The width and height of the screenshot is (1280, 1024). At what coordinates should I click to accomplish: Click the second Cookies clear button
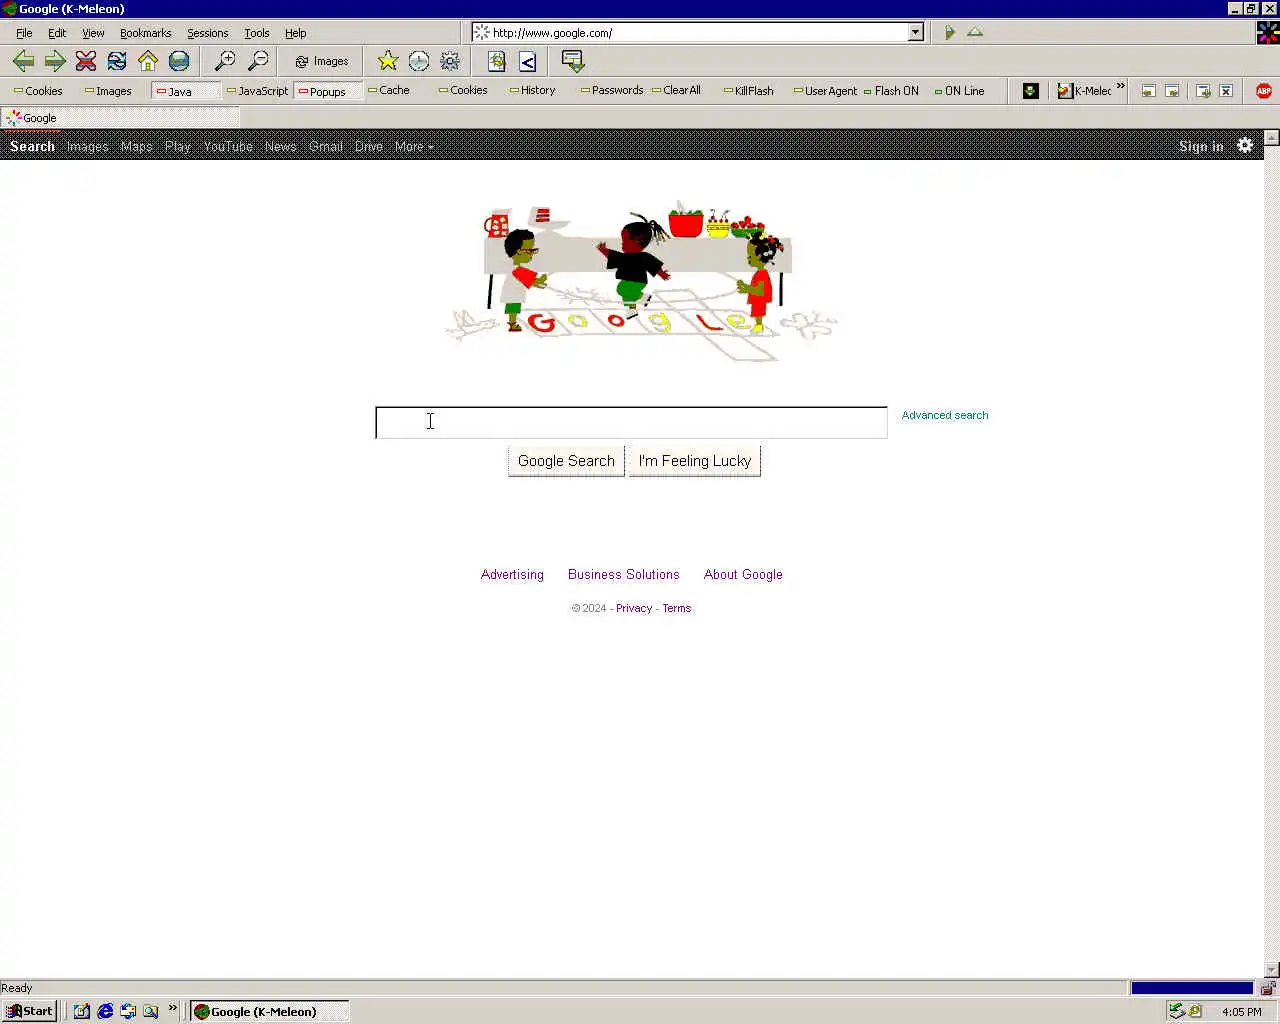coord(463,91)
